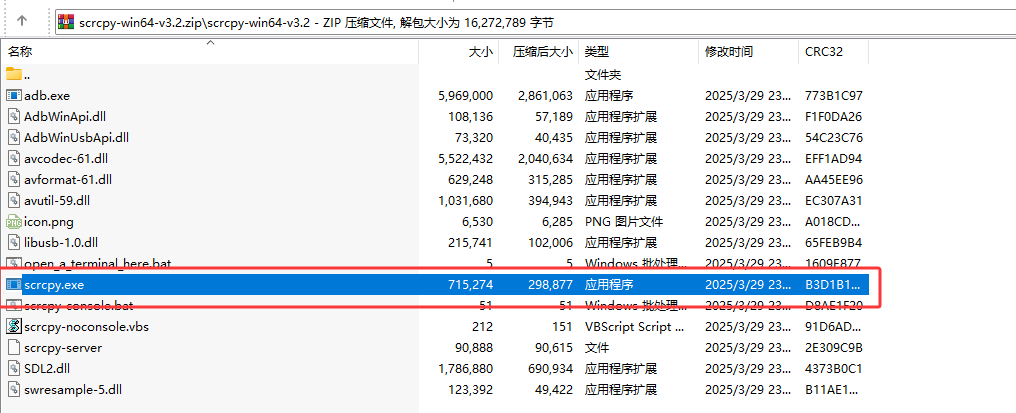Click the size value 1,786,880
The image size is (1016, 413).
coord(465,368)
